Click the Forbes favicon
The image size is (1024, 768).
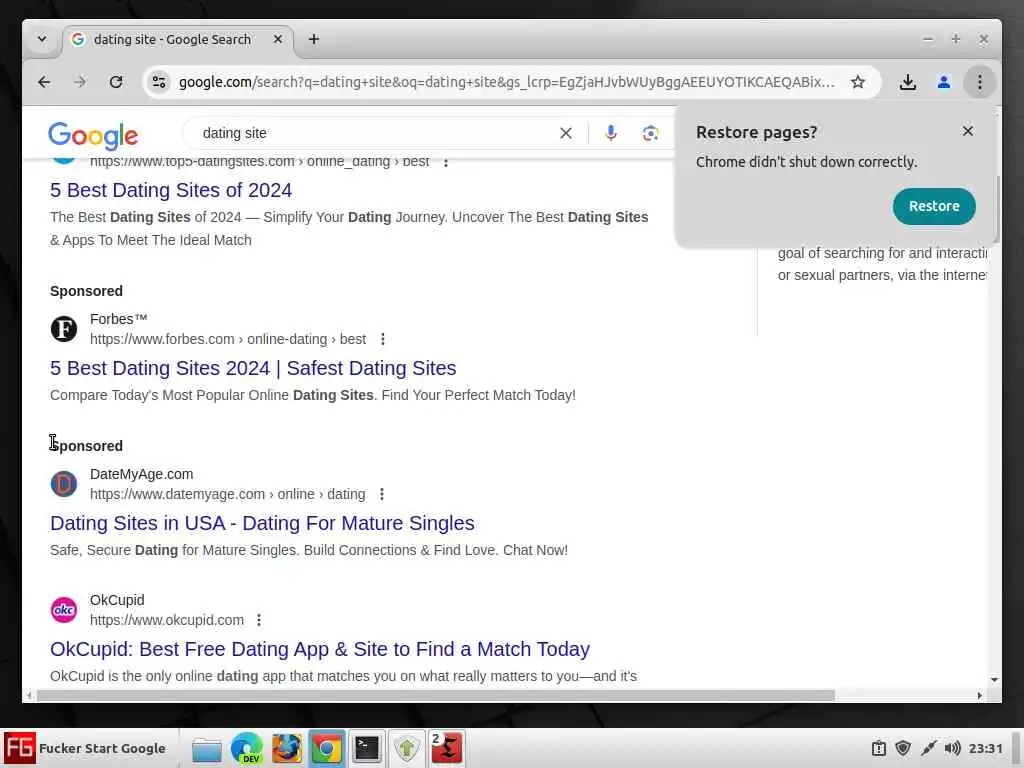pos(64,328)
